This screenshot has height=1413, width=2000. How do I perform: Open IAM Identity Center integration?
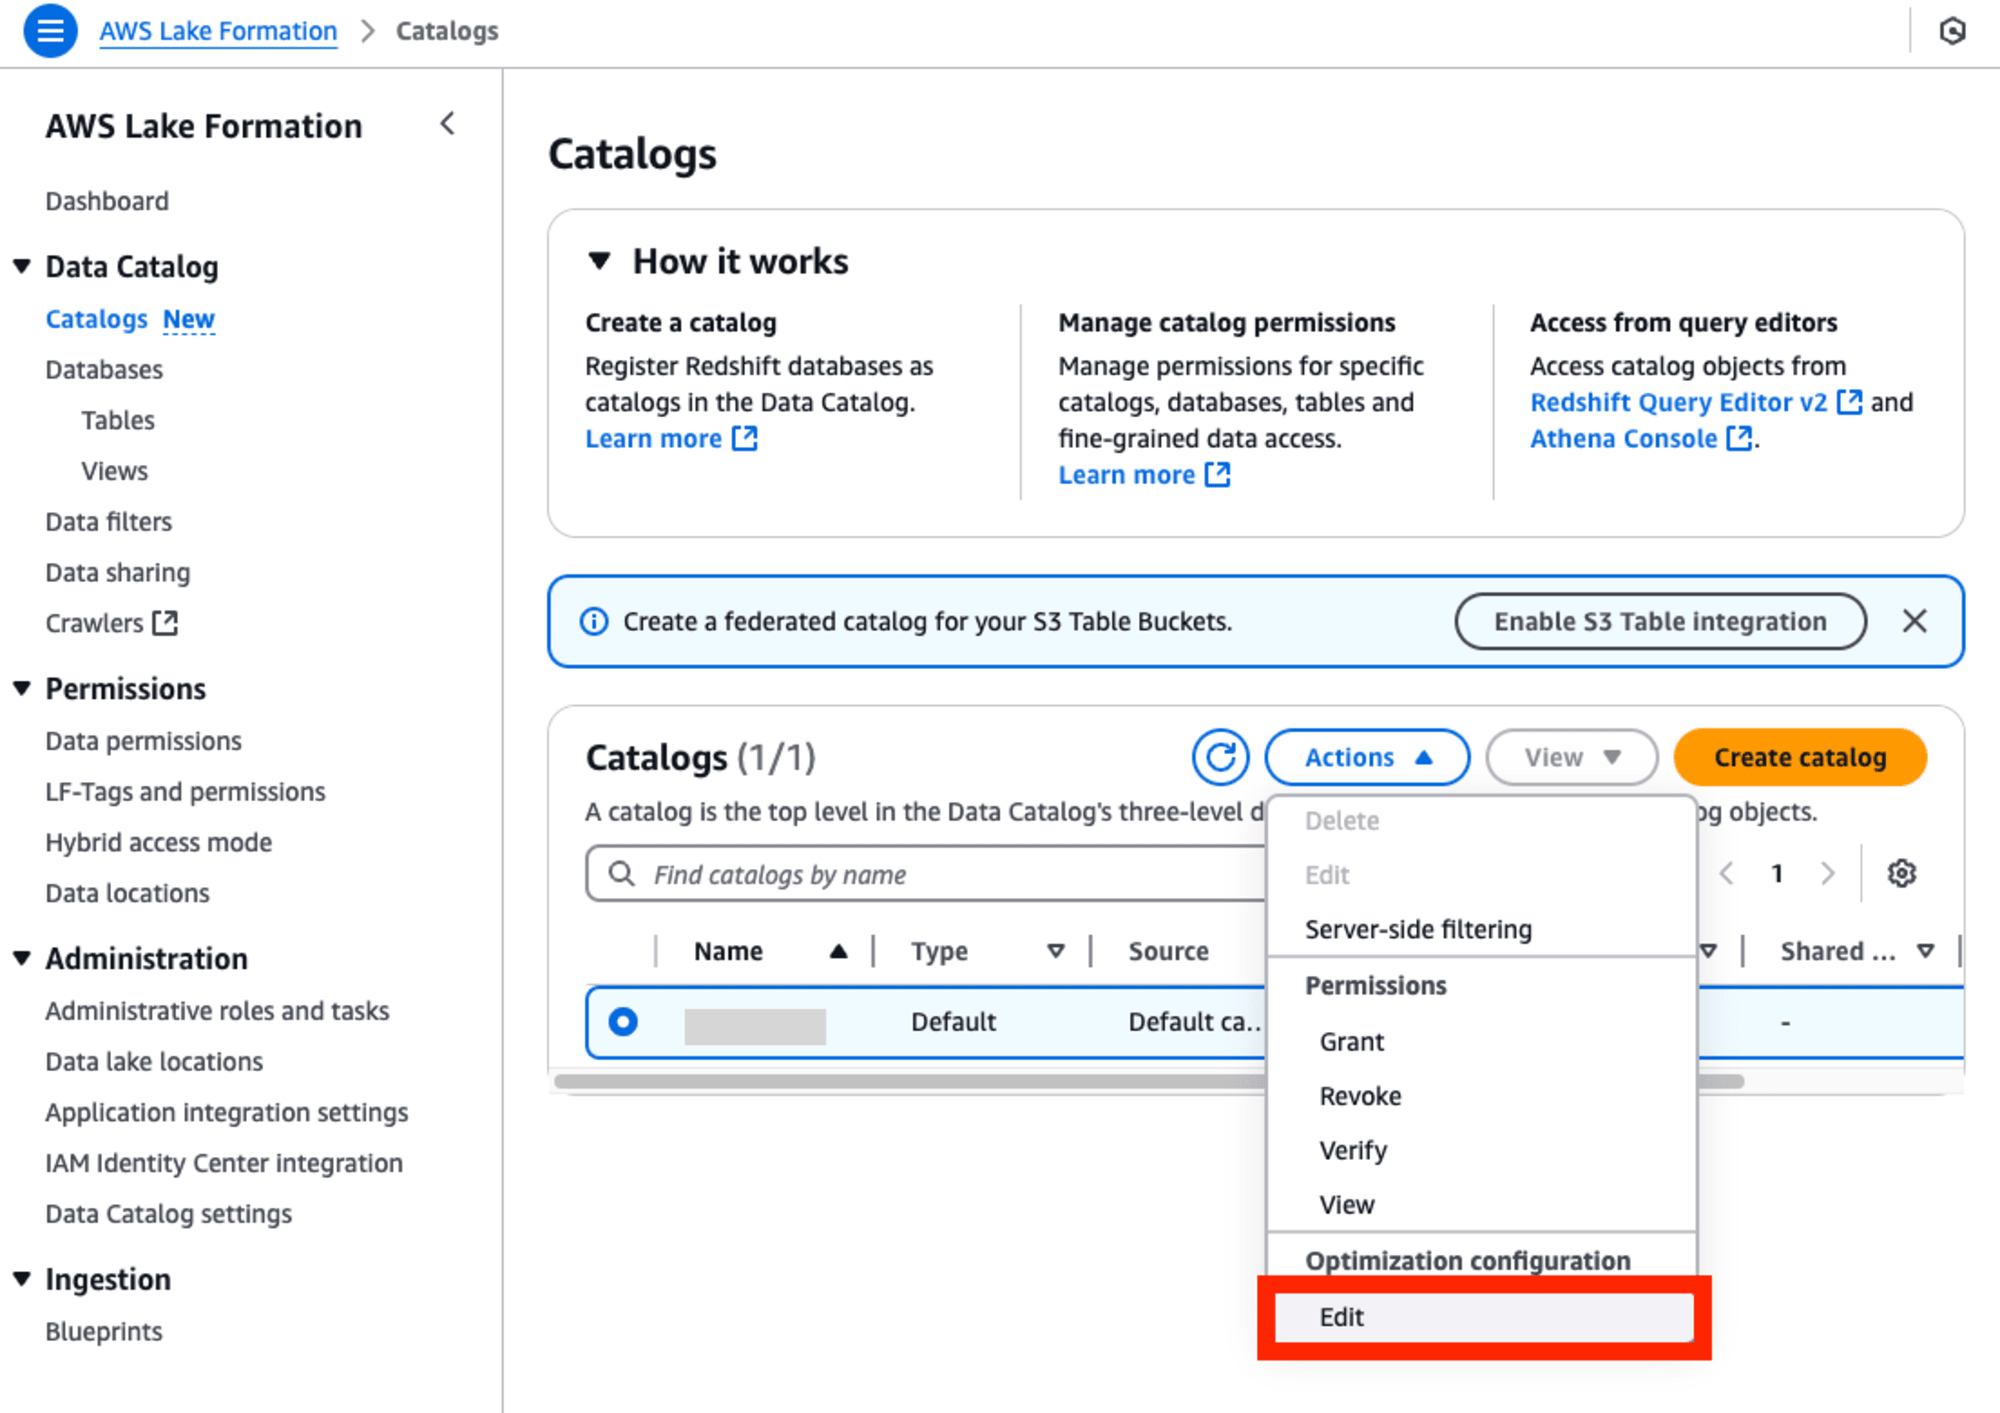point(224,1163)
